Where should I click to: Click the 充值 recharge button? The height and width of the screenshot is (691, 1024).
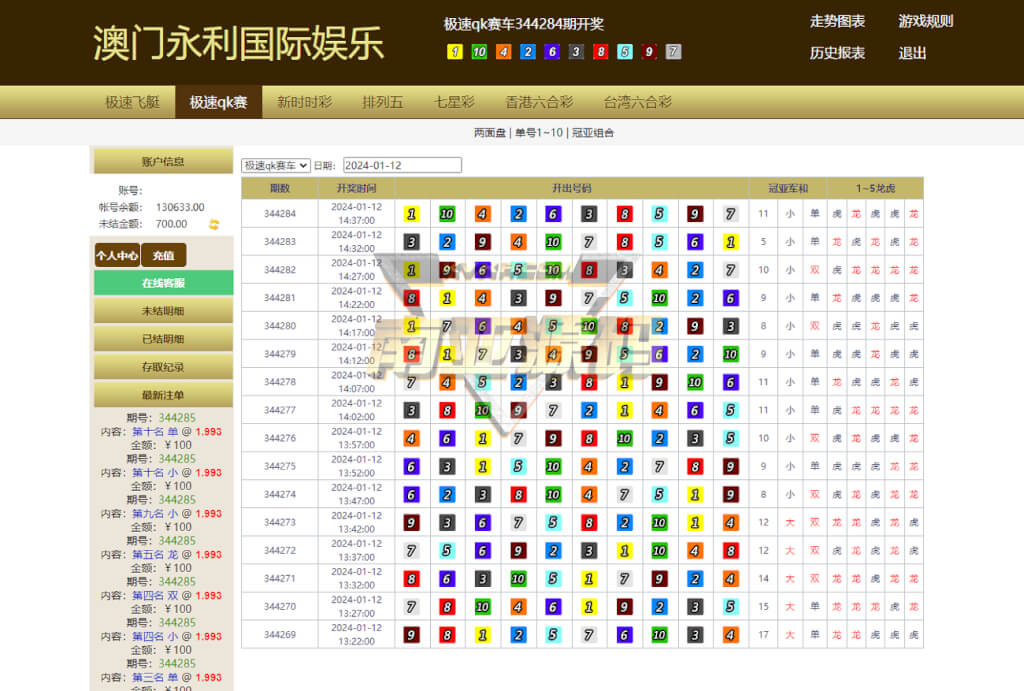click(163, 255)
